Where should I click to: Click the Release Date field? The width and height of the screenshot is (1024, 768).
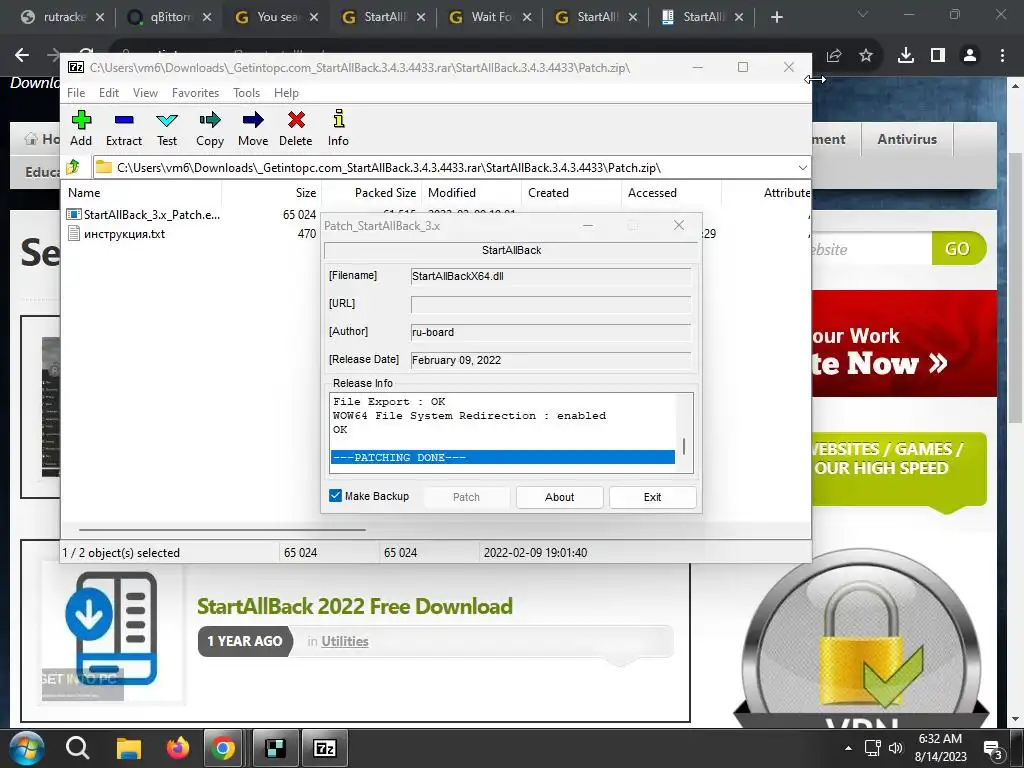pos(551,360)
